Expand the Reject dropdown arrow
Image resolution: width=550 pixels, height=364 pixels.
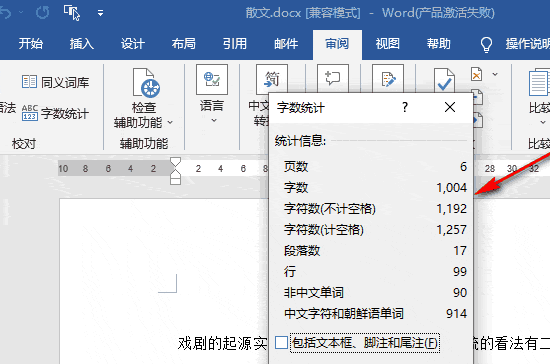pos(495,74)
